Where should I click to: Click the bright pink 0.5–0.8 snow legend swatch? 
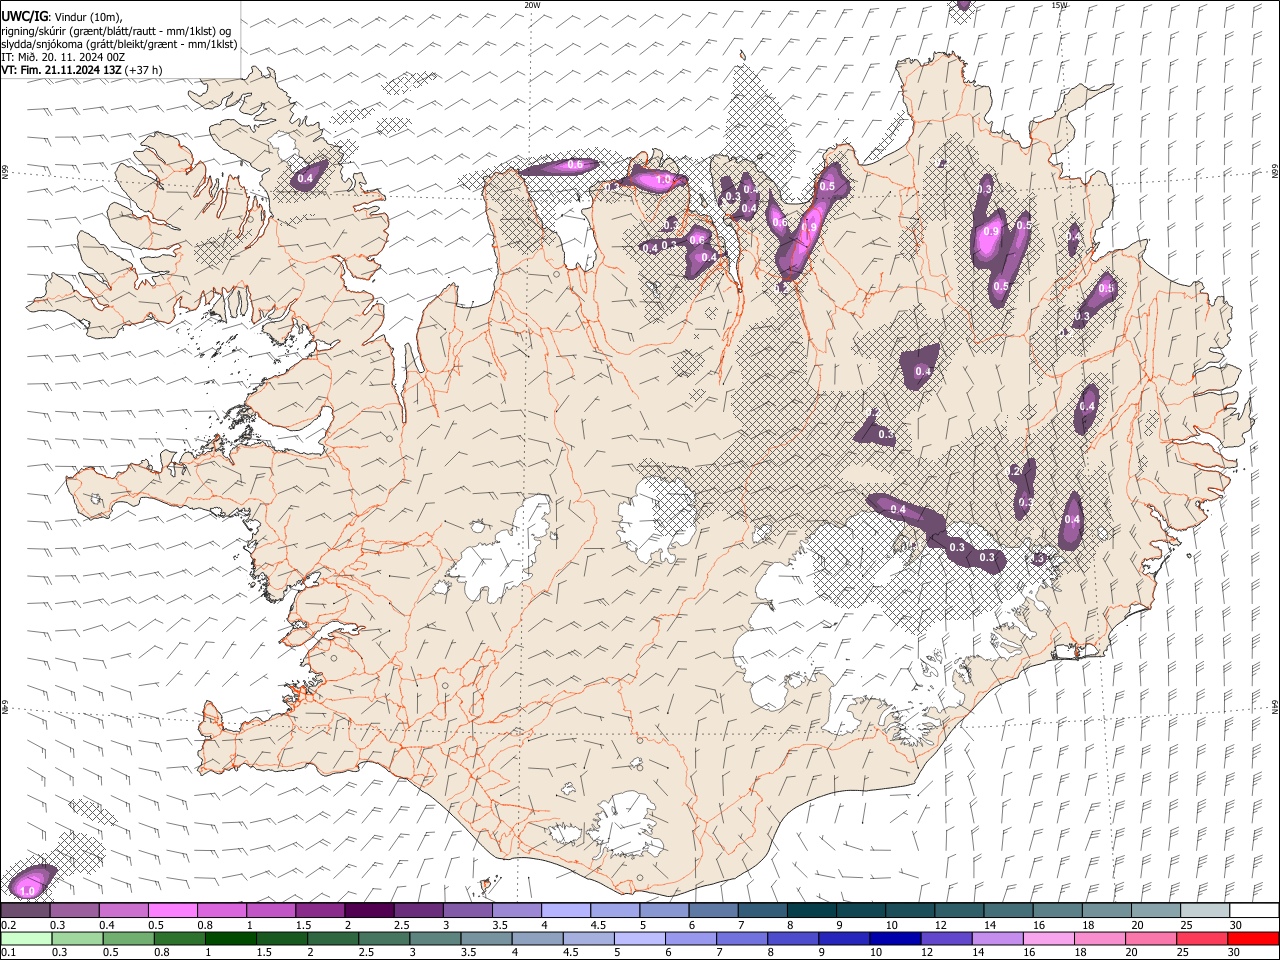point(172,910)
